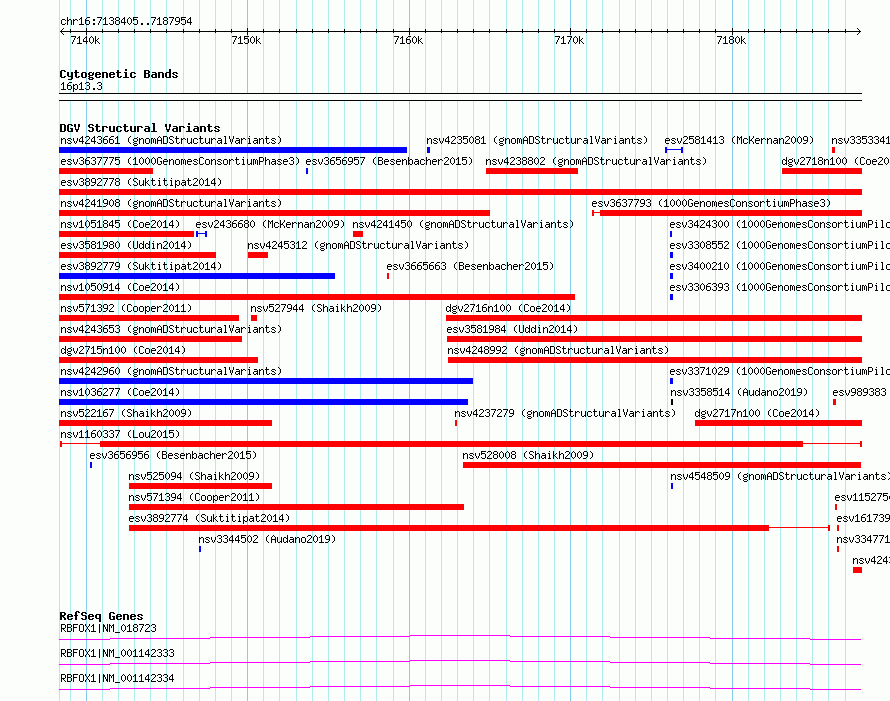Open nsv4241908 gnomADStructuralVariants entry
The height and width of the screenshot is (701, 890).
pos(171,203)
